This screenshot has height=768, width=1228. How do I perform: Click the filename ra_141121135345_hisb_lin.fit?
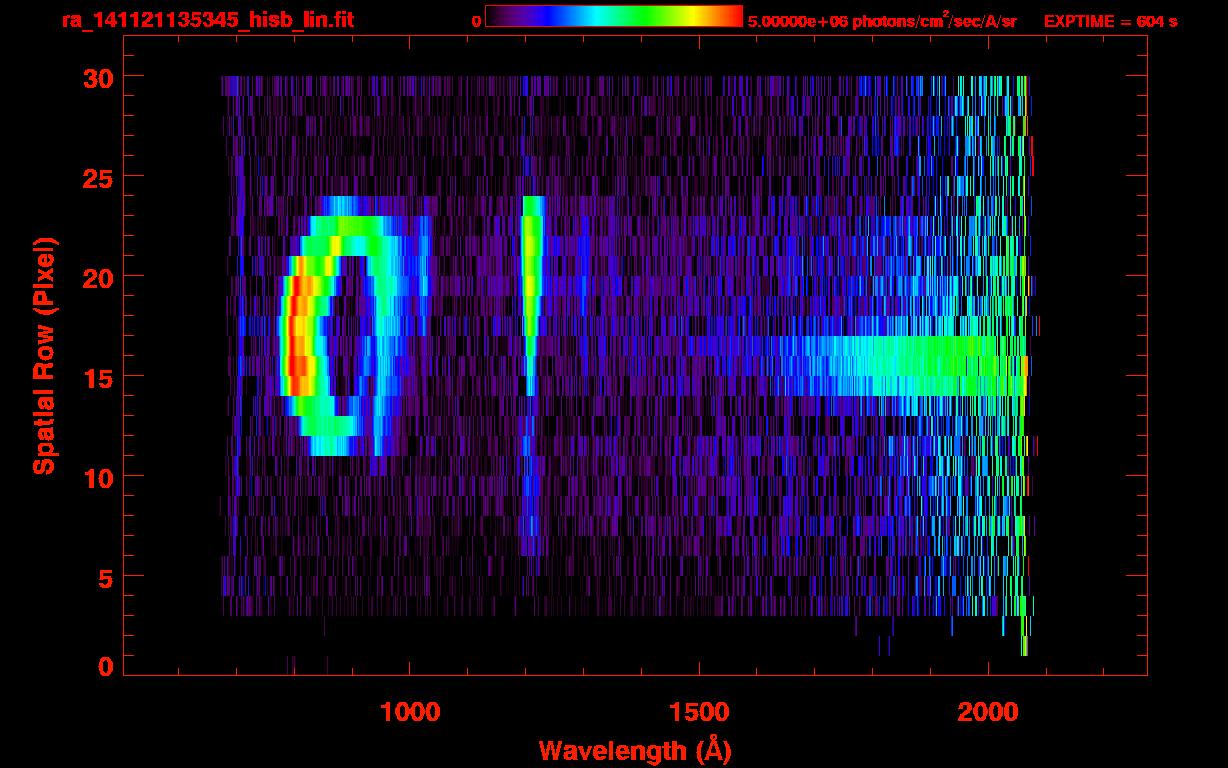(x=207, y=19)
